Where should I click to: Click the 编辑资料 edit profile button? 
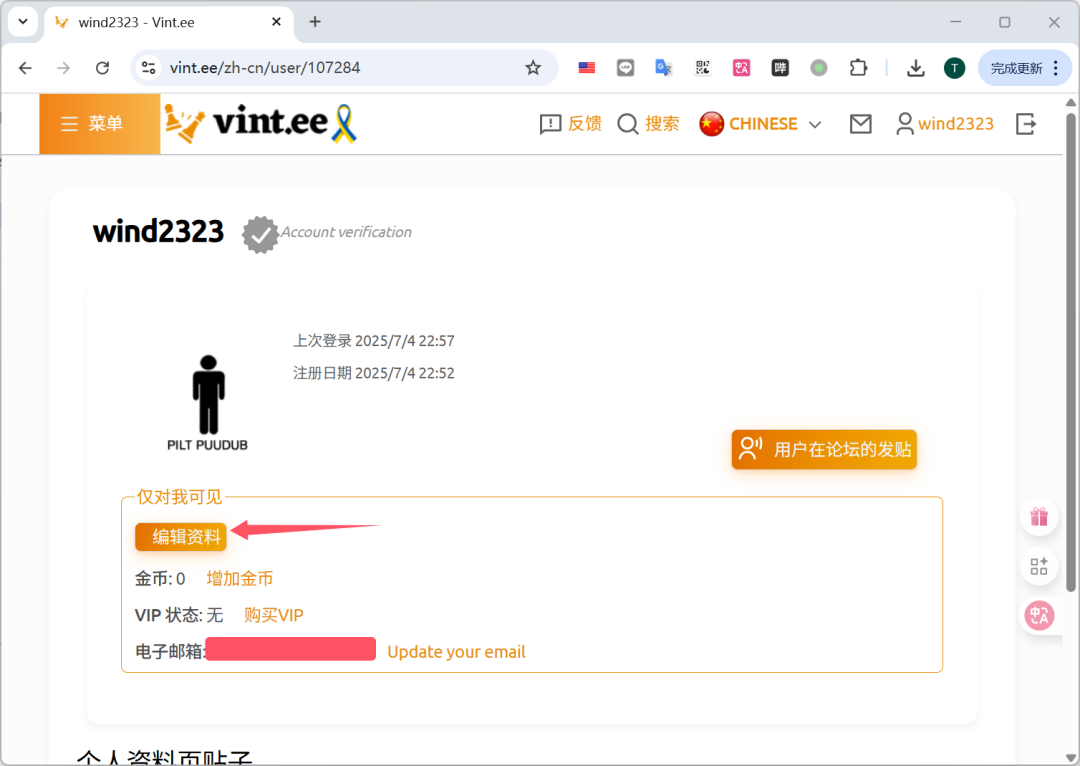tap(180, 537)
